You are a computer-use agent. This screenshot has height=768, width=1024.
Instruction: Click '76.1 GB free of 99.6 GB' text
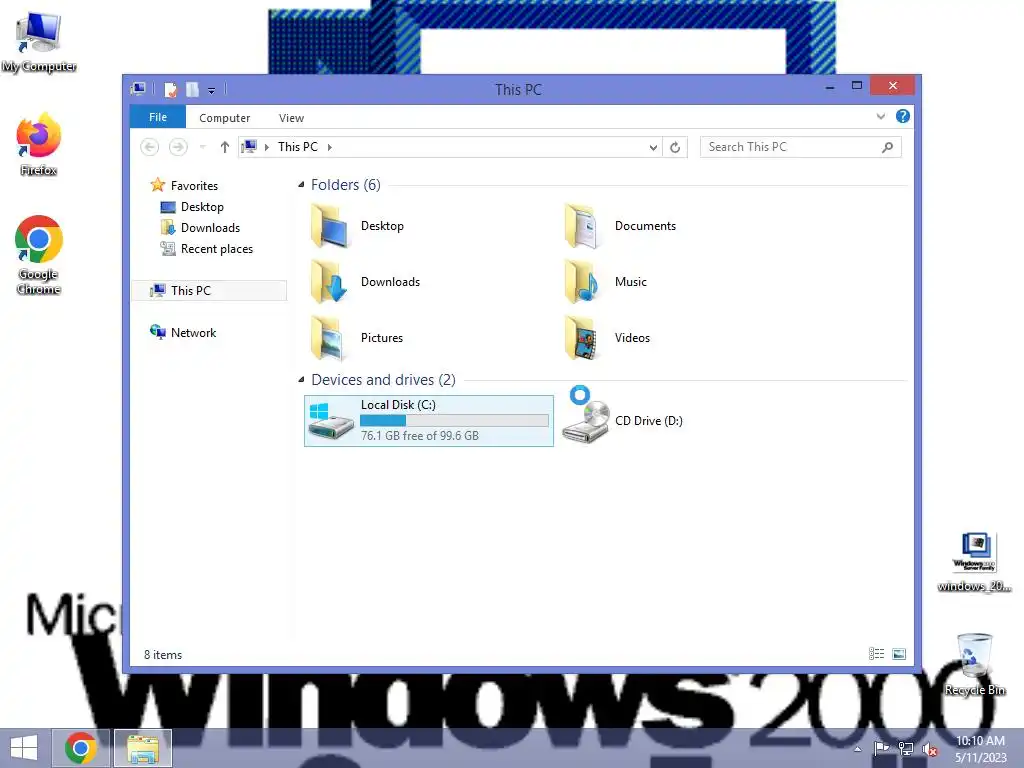(x=420, y=436)
